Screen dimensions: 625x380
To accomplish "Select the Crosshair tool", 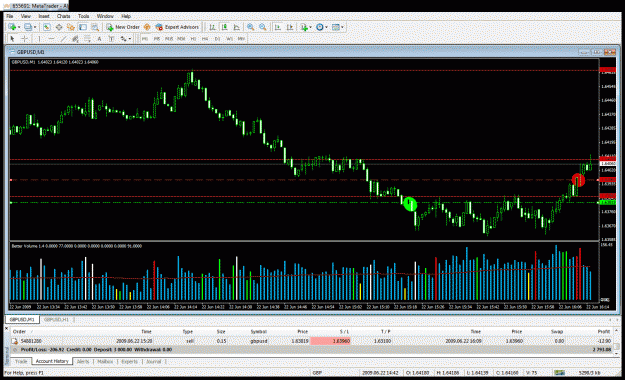I will (24, 39).
